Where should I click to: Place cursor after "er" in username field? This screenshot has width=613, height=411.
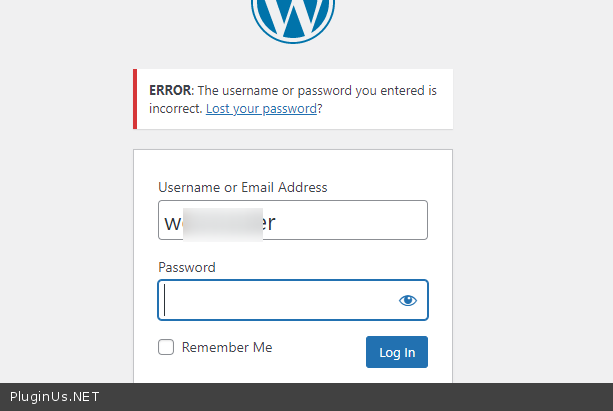[277, 222]
